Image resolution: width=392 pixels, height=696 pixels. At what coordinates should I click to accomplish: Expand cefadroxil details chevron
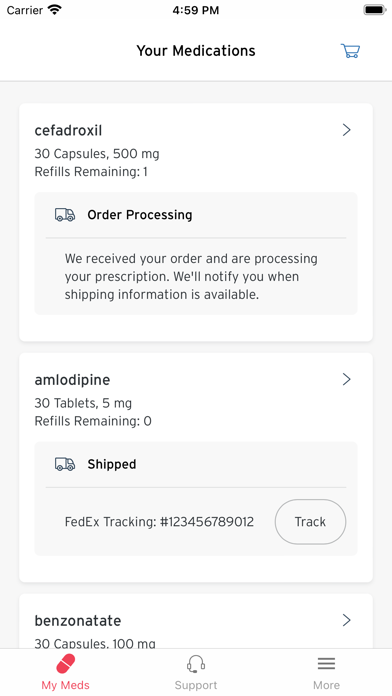point(347,130)
